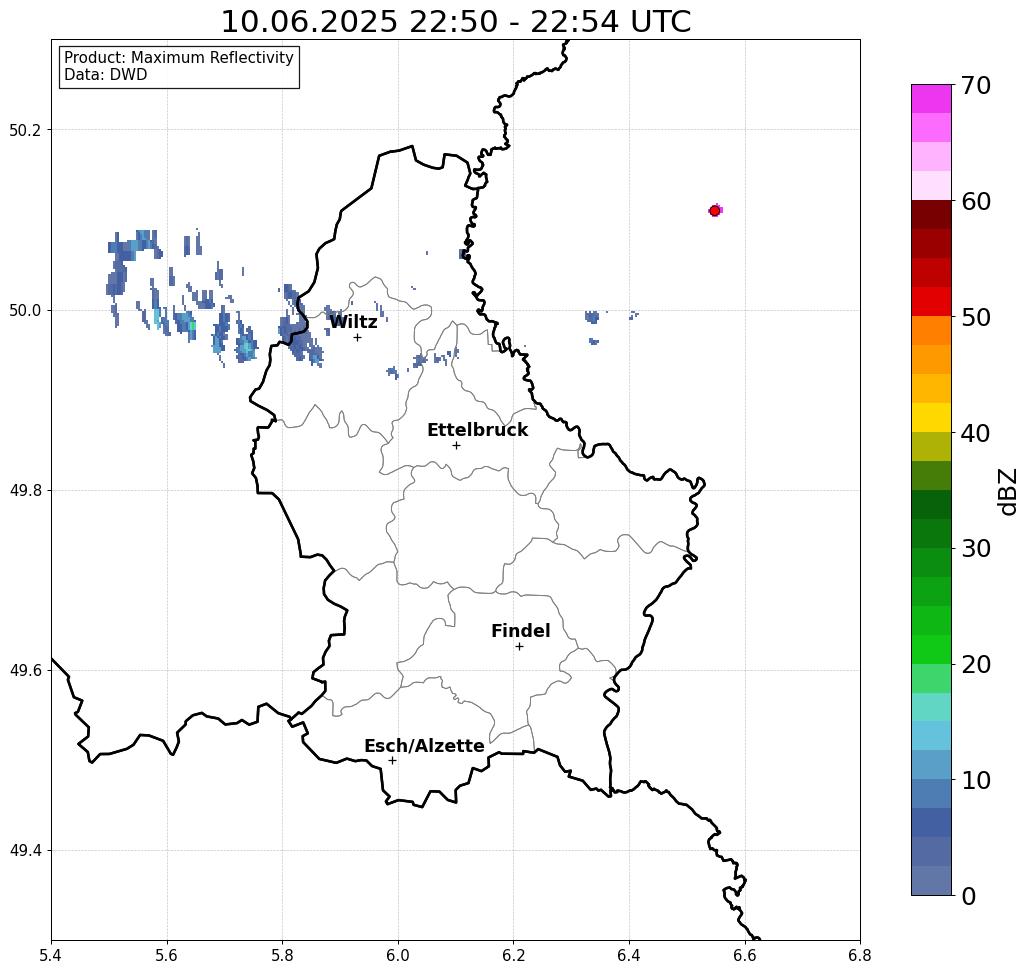Viewport: 1029px width, 973px height.
Task: Click longitude tick label 6.8
Action: click(x=860, y=955)
